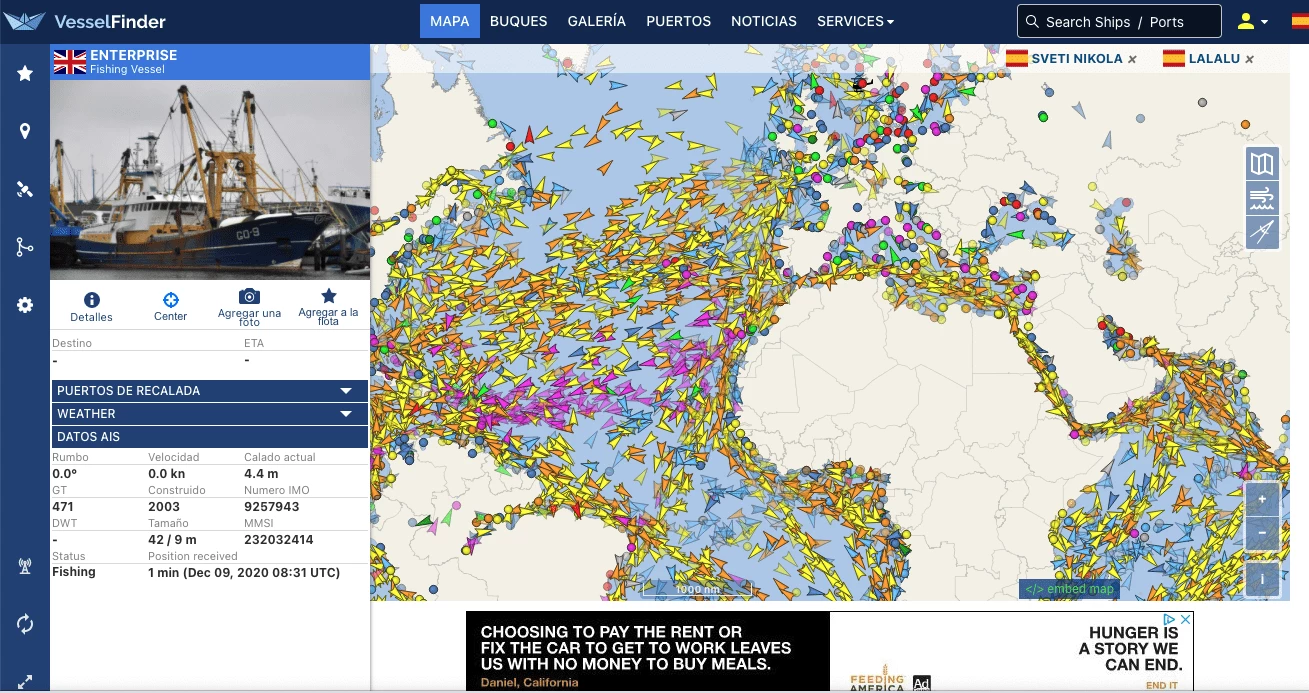
Task: Click the position received timestamp
Action: coord(244,573)
